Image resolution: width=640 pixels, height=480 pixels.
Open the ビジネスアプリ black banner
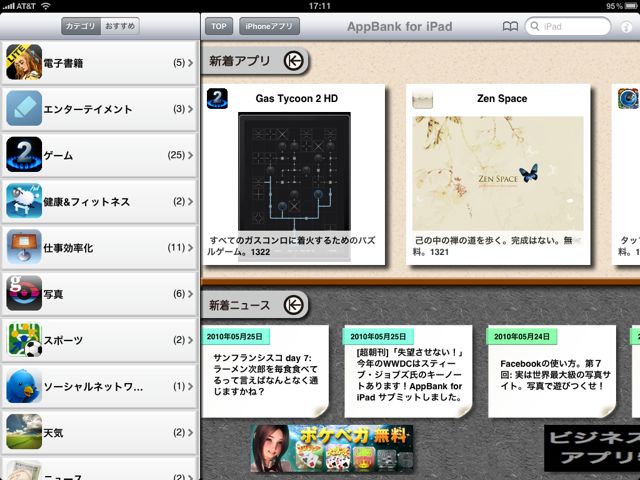point(592,448)
